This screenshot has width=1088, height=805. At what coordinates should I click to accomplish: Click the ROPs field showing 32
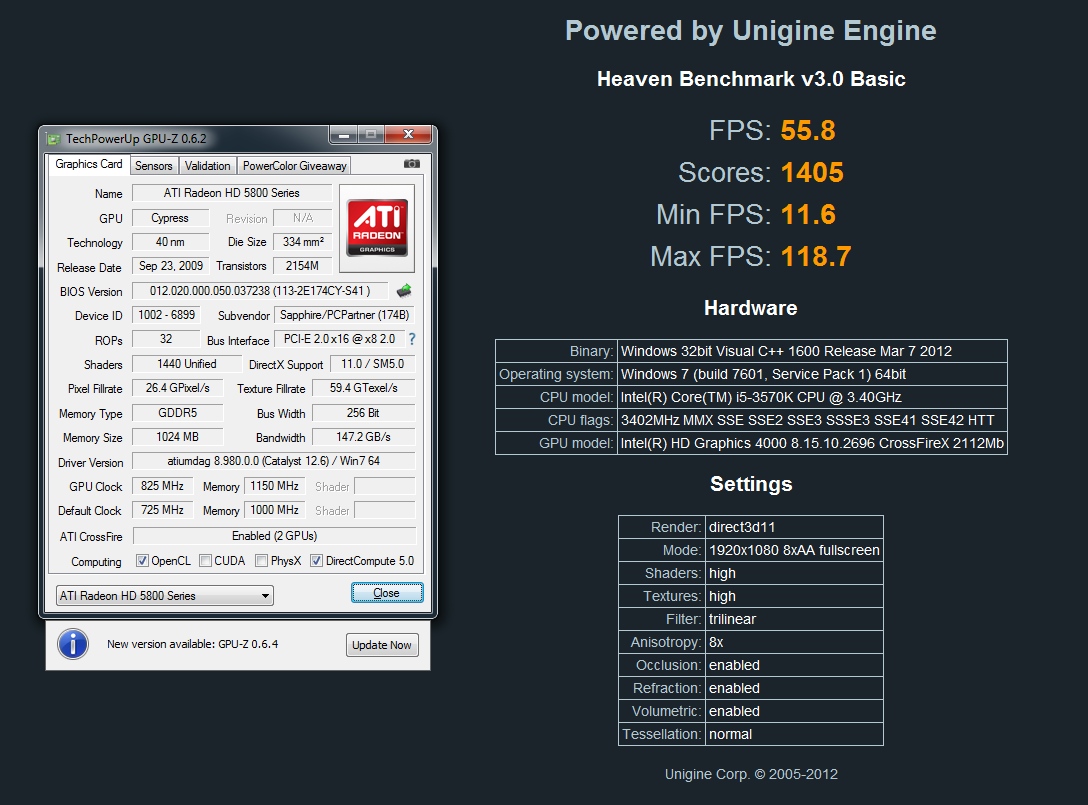pyautogui.click(x=166, y=339)
